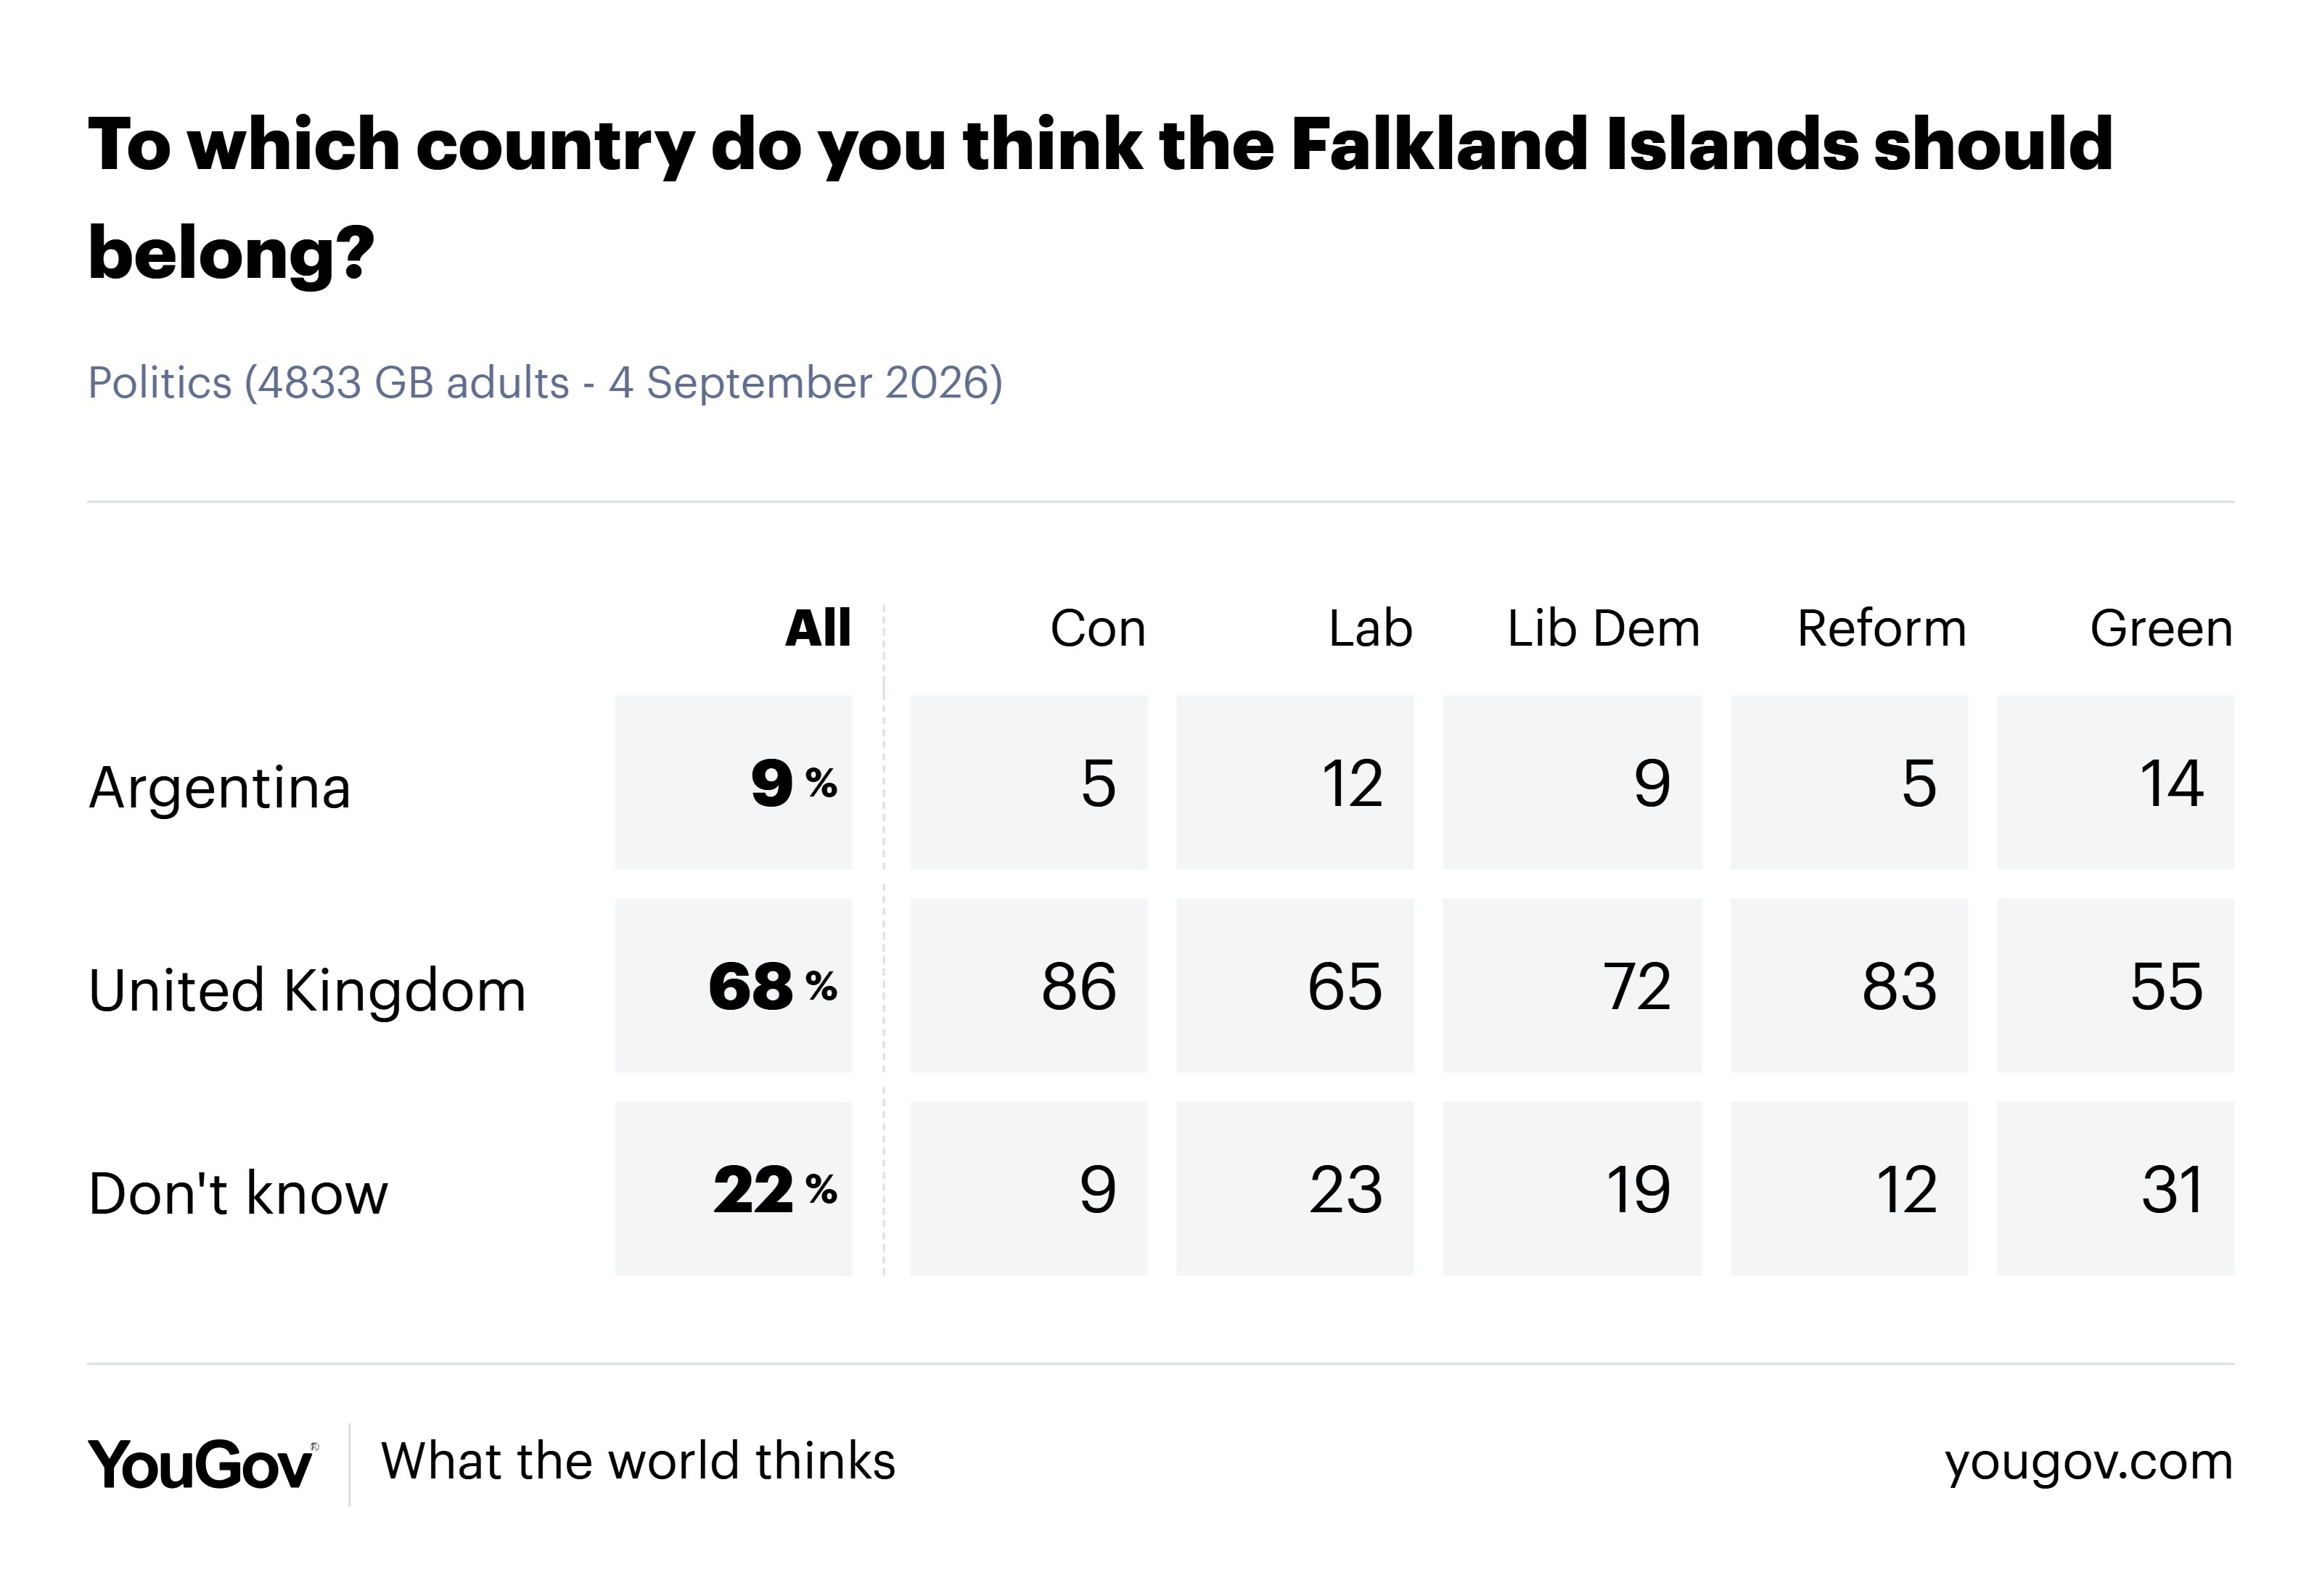Viewport: 2322px width, 1596px height.
Task: Open the yougov.com link
Action: tap(2088, 1463)
